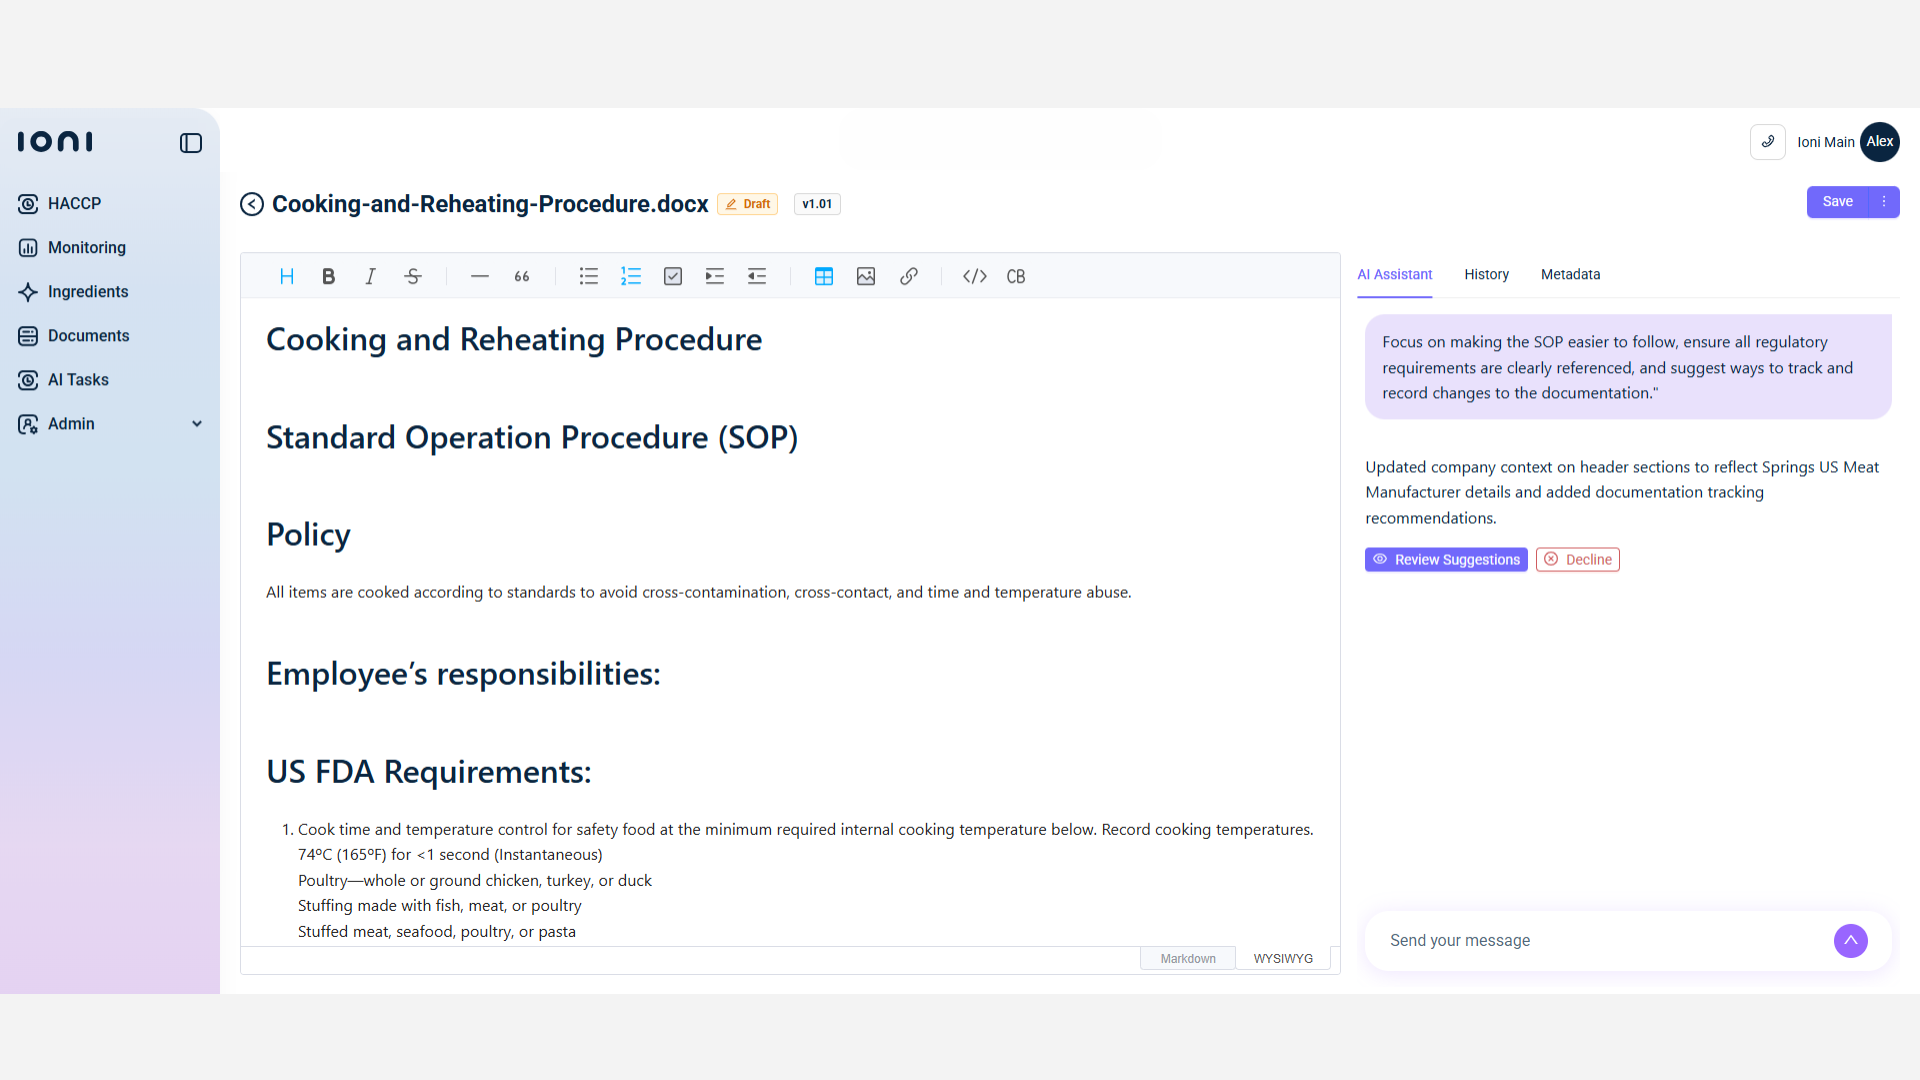Click Review Suggestions button
This screenshot has width=1920, height=1080.
[x=1446, y=560]
